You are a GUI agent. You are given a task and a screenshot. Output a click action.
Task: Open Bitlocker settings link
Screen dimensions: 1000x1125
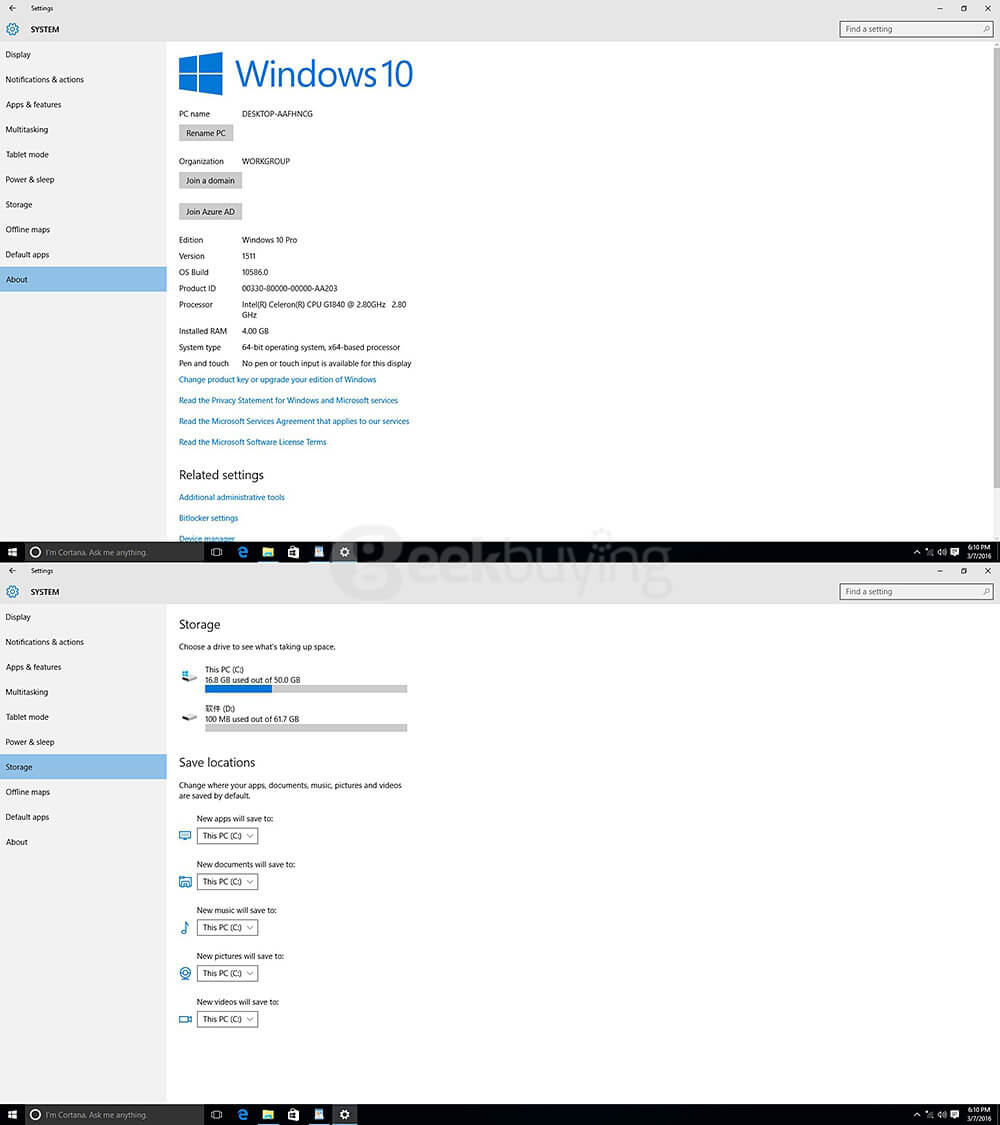(209, 518)
